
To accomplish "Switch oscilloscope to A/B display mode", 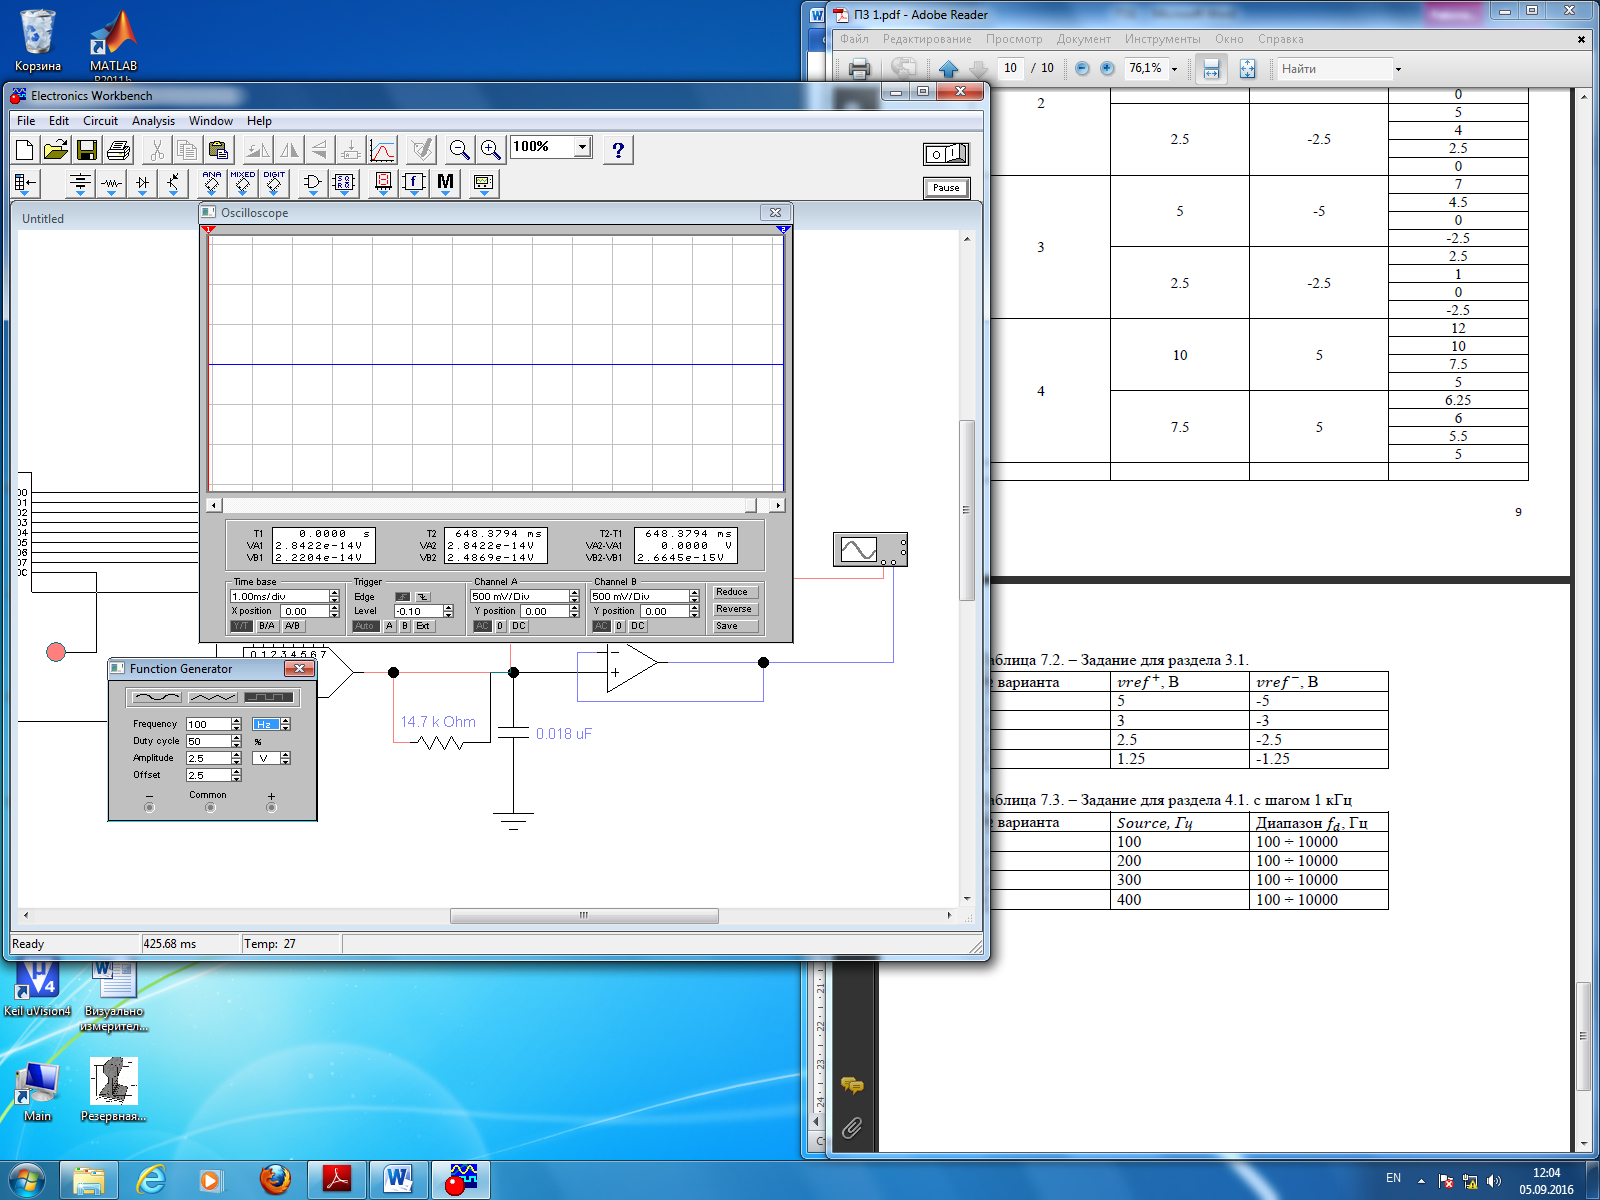I will (292, 626).
